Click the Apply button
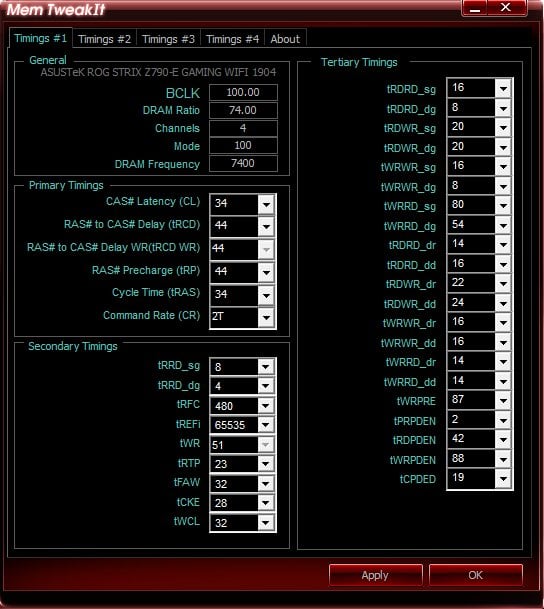 point(375,575)
